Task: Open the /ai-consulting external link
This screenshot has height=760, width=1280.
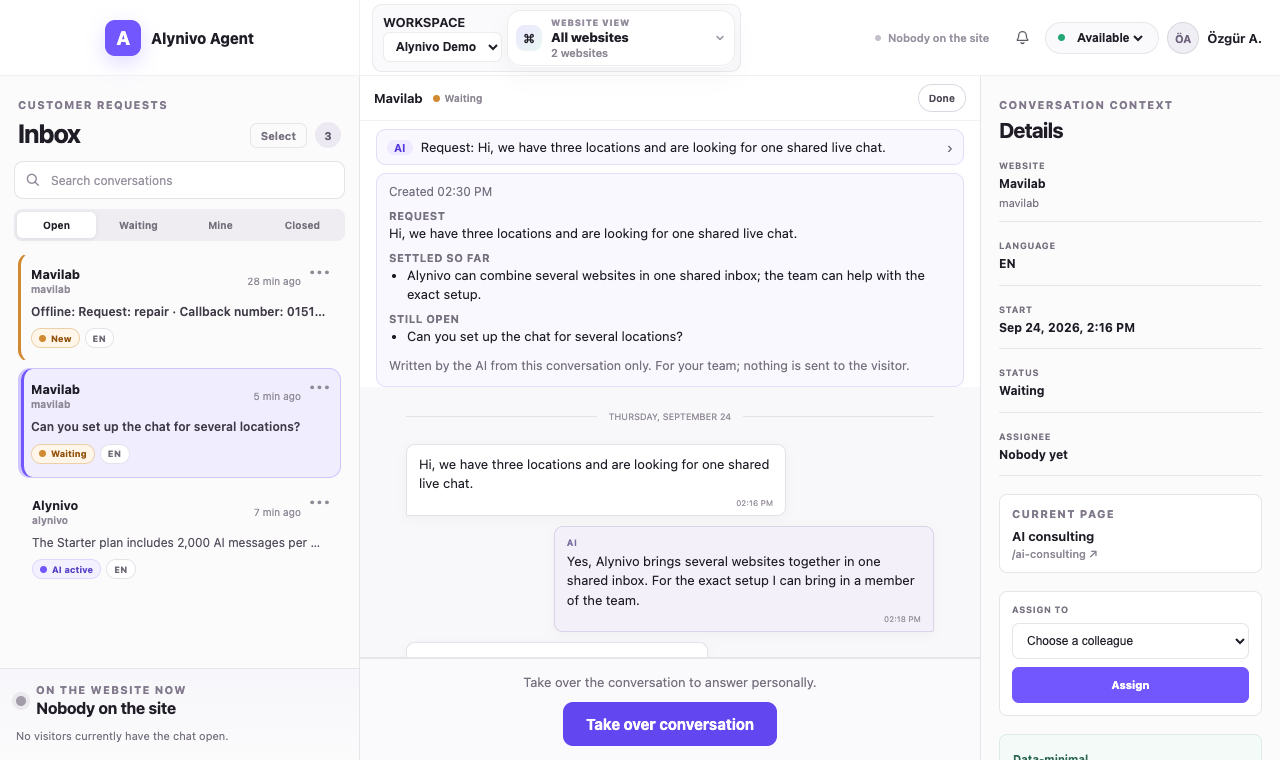Action: (1055, 554)
